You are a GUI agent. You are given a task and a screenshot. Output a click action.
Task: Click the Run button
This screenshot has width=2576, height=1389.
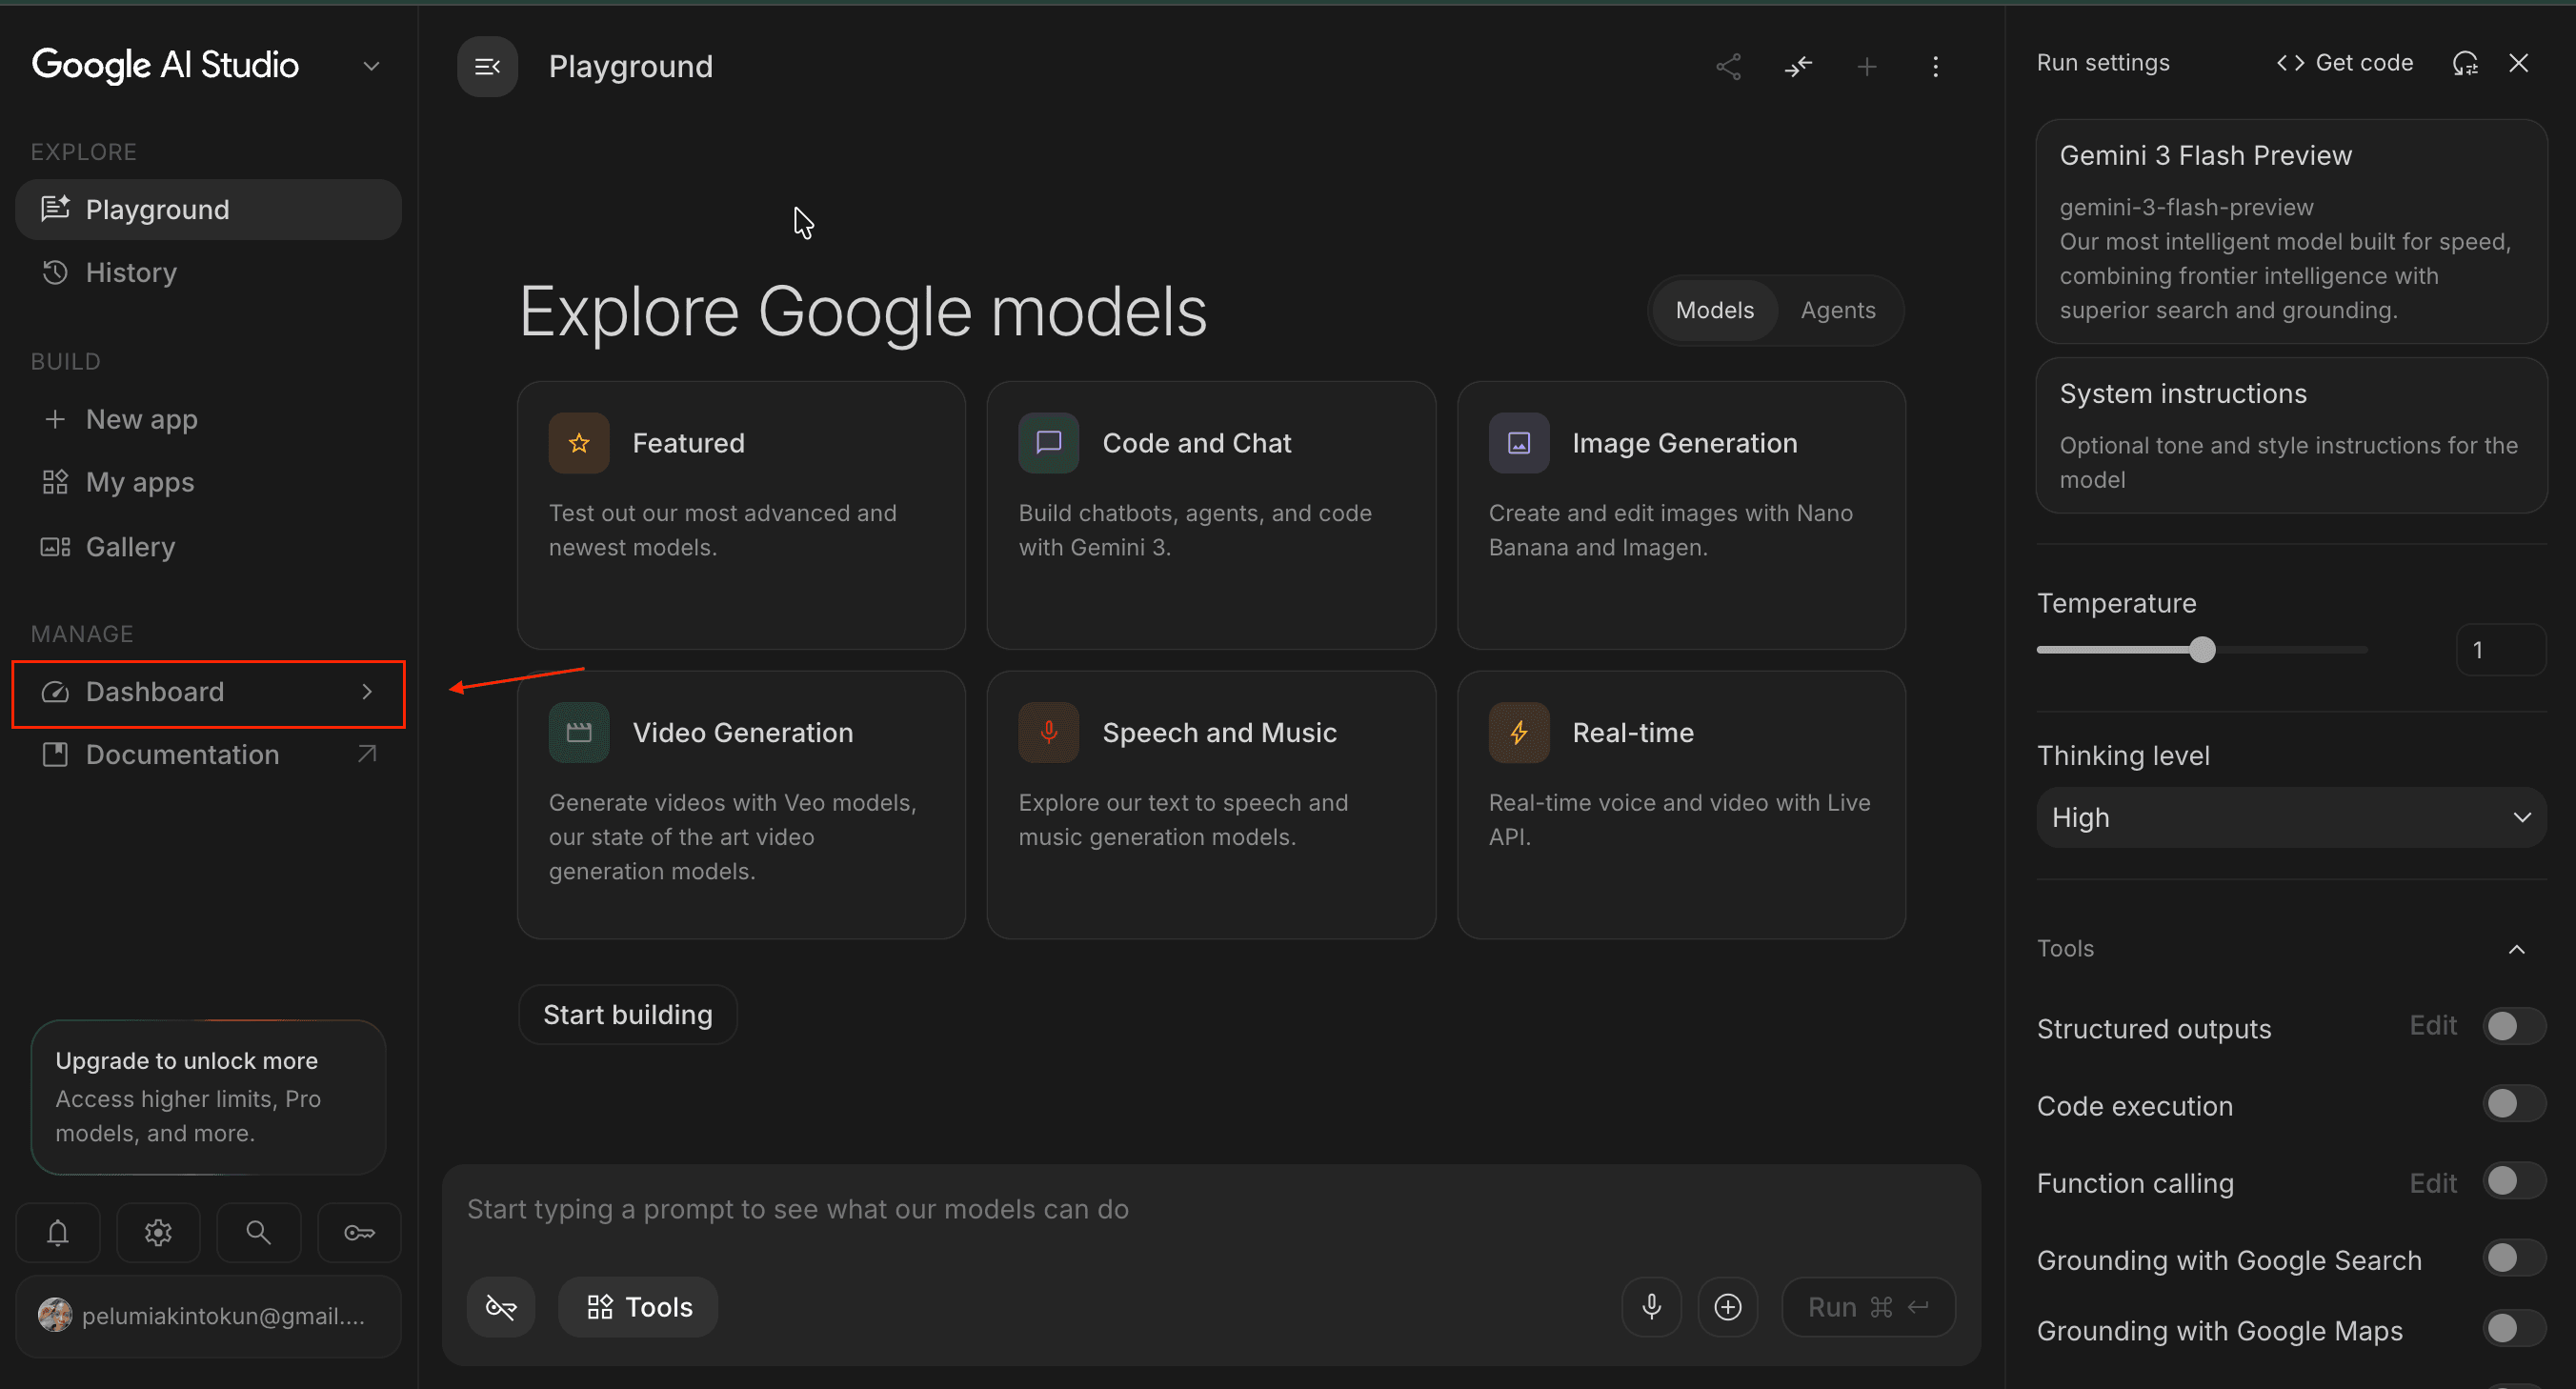point(1867,1306)
